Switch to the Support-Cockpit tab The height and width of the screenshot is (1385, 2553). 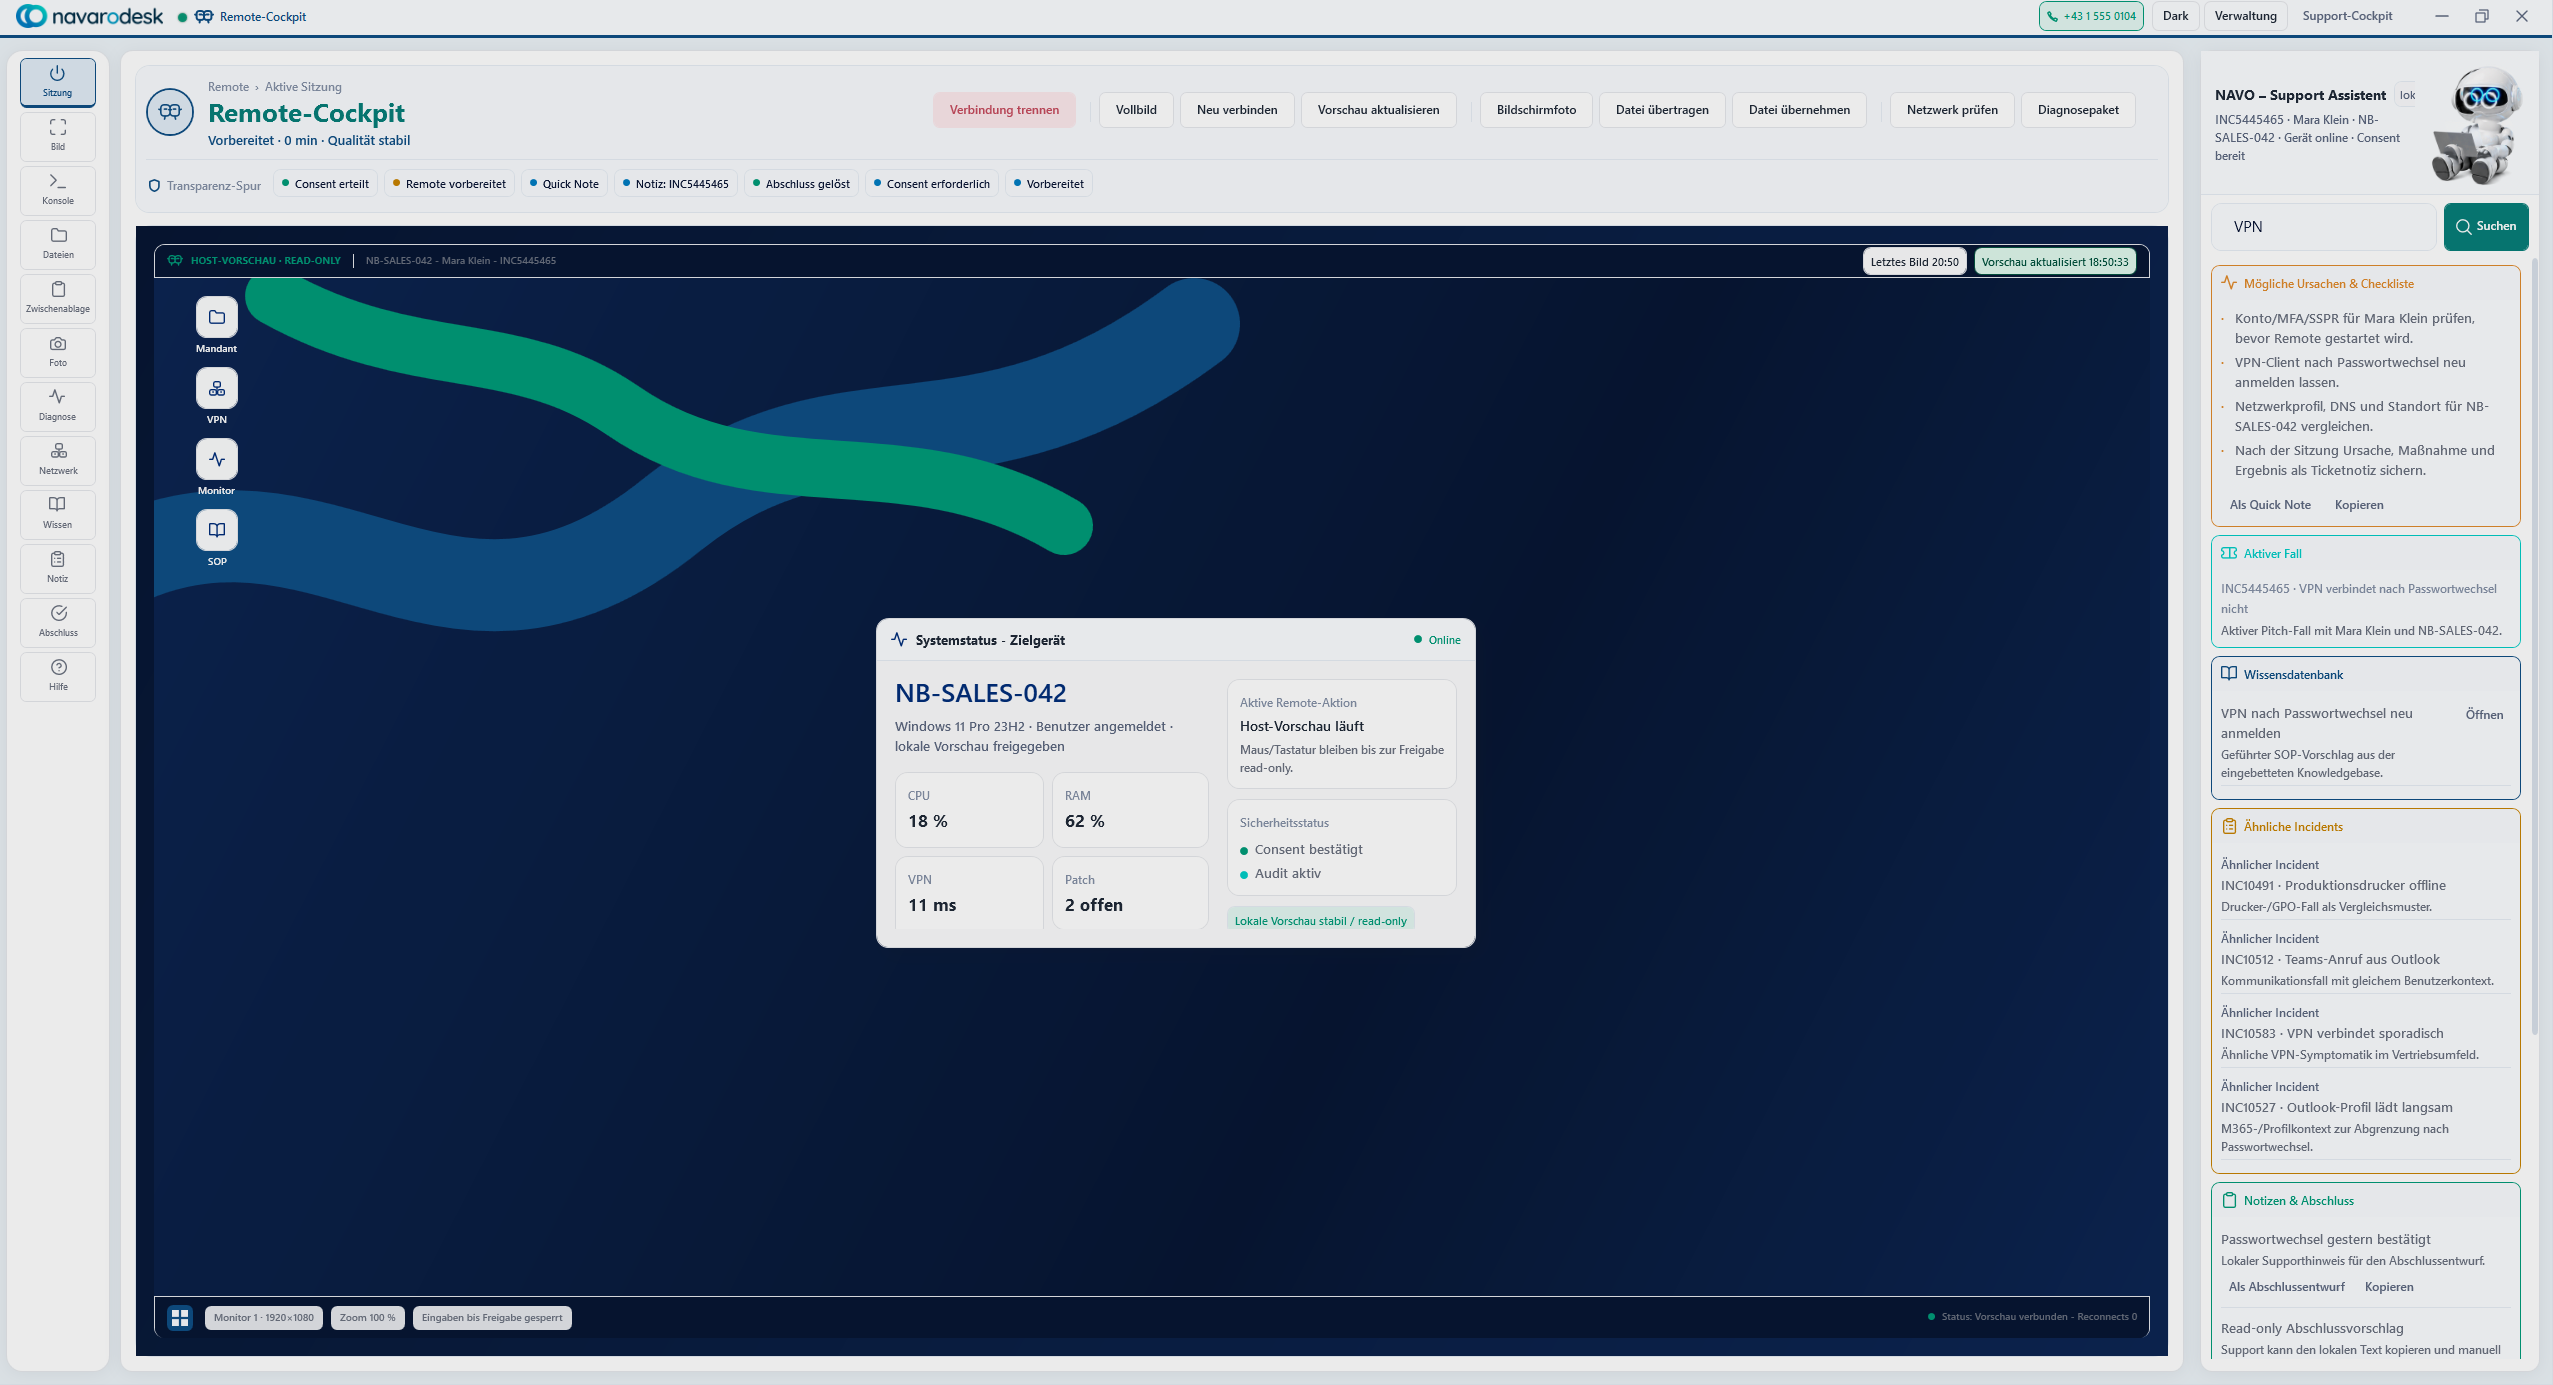2347,16
